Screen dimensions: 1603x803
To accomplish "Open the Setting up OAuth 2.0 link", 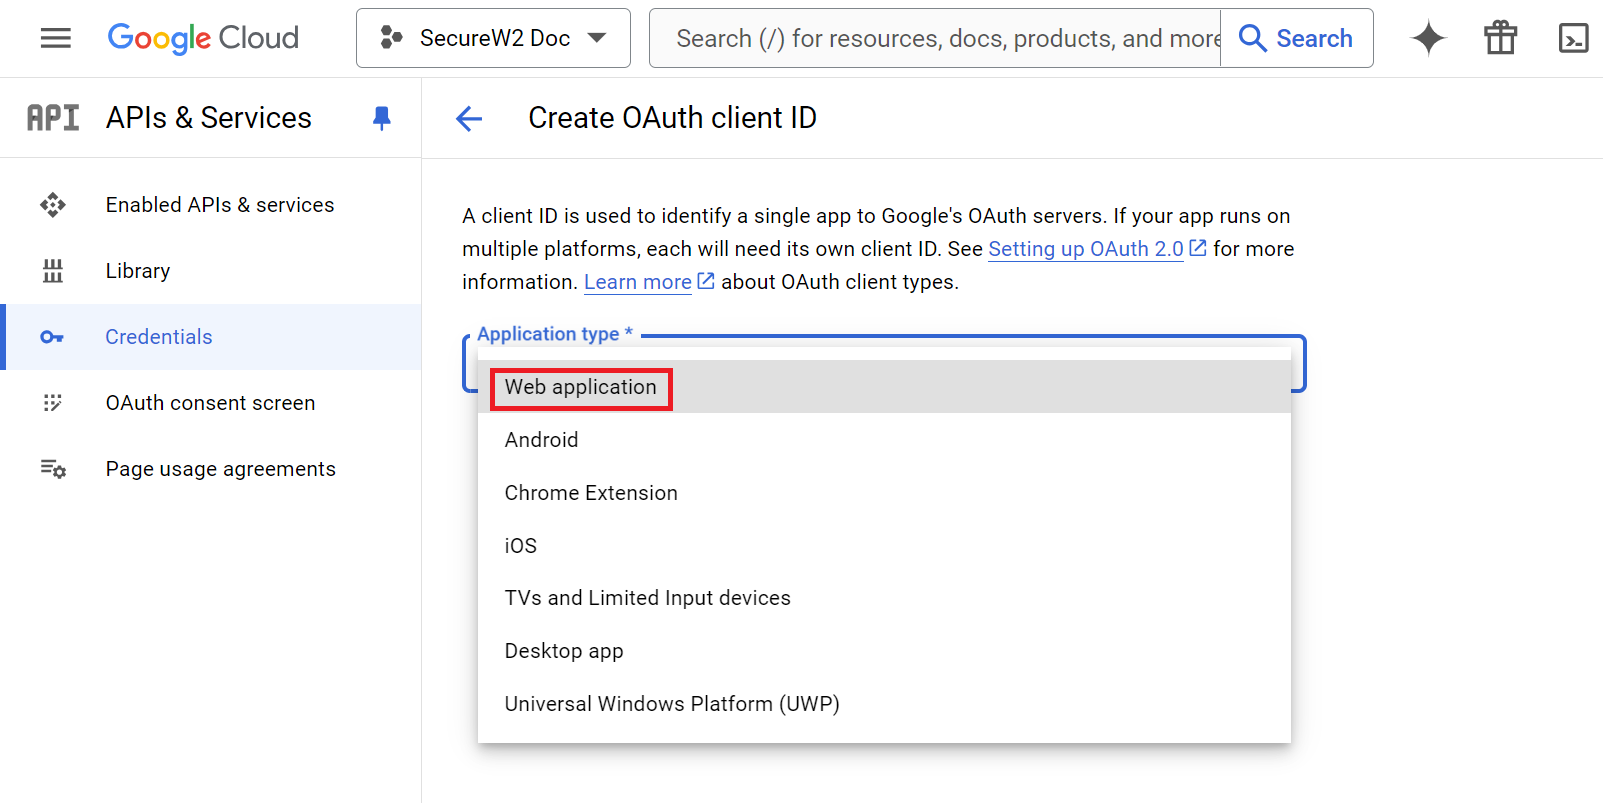I will pos(1086,249).
